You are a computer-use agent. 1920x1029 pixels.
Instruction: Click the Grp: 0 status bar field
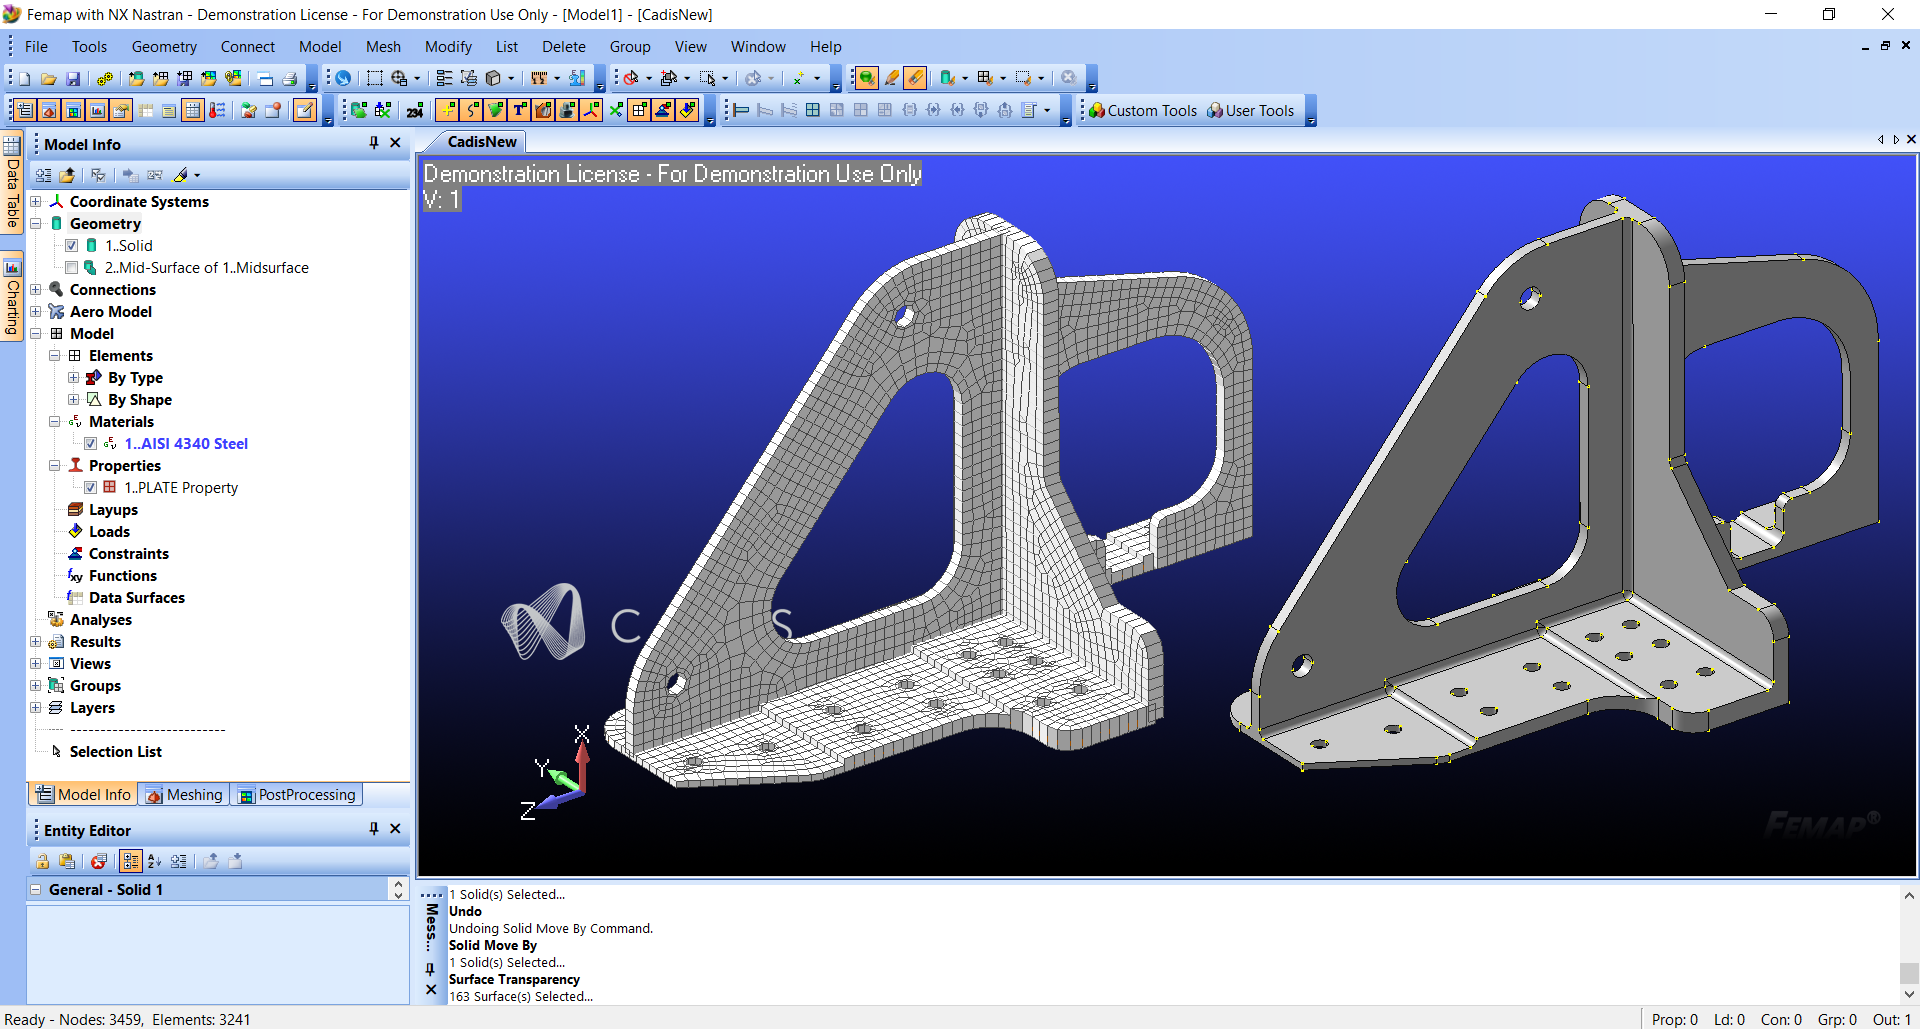click(x=1837, y=1020)
